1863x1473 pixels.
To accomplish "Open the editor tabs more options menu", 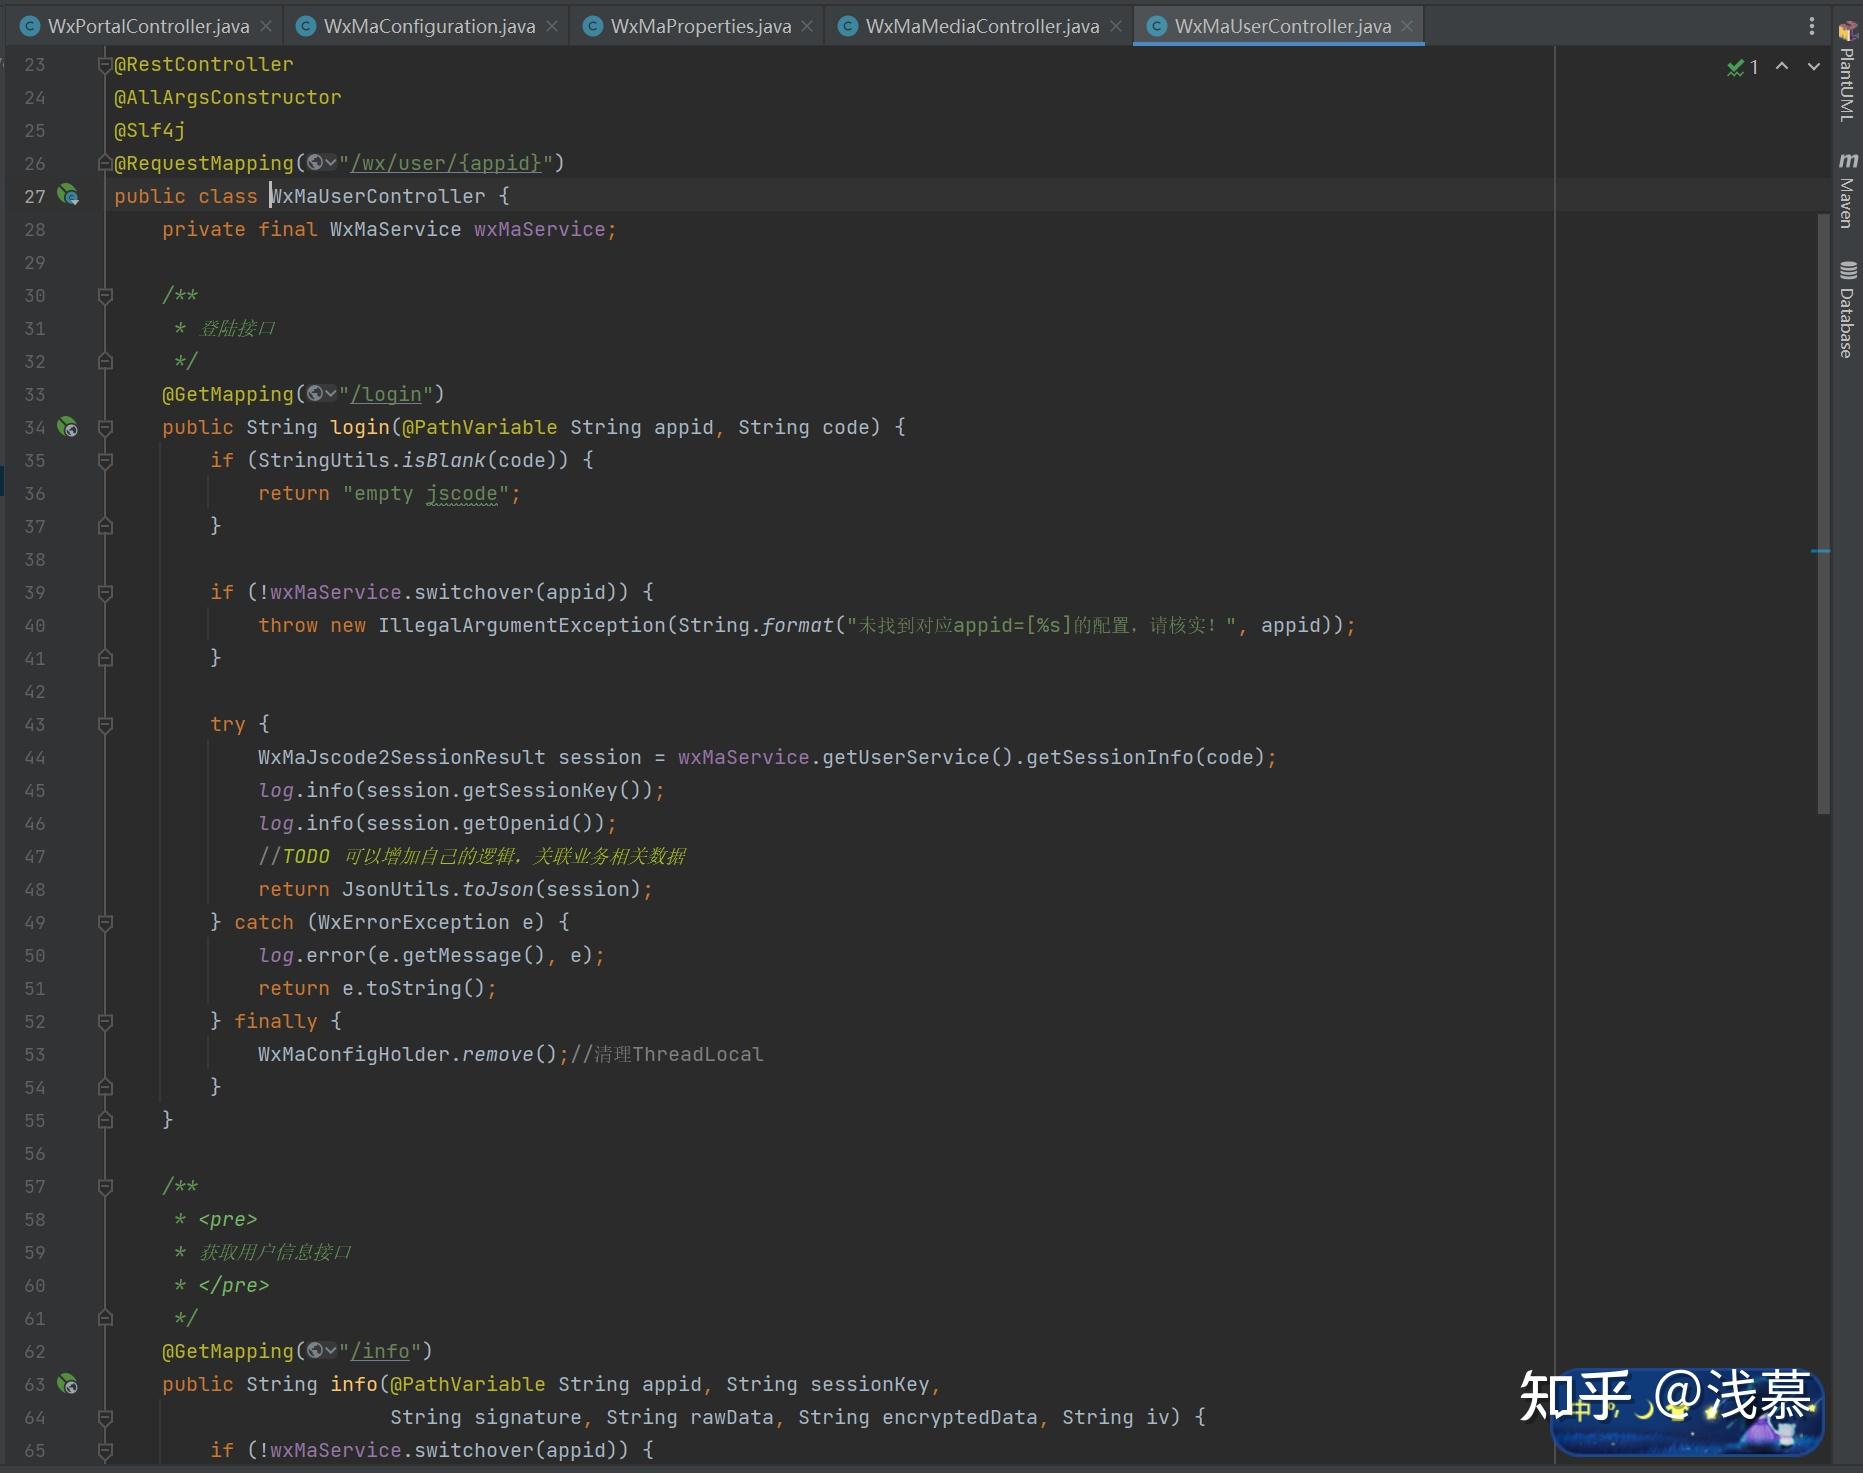I will click(1811, 26).
